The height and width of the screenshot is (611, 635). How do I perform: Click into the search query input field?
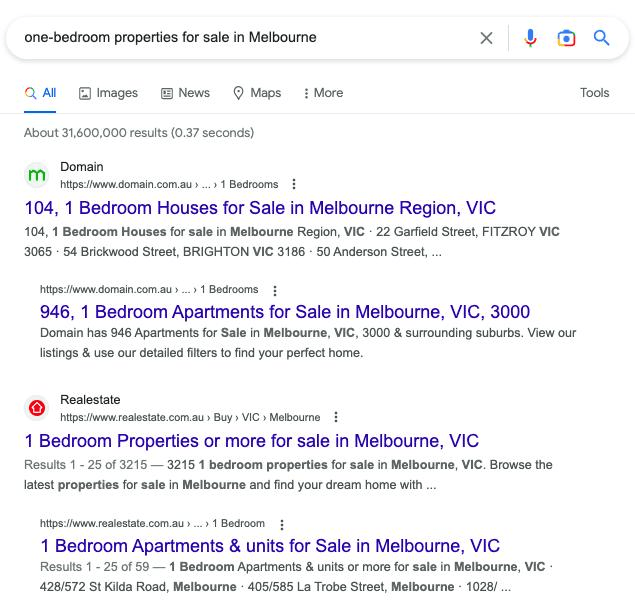pyautogui.click(x=240, y=38)
